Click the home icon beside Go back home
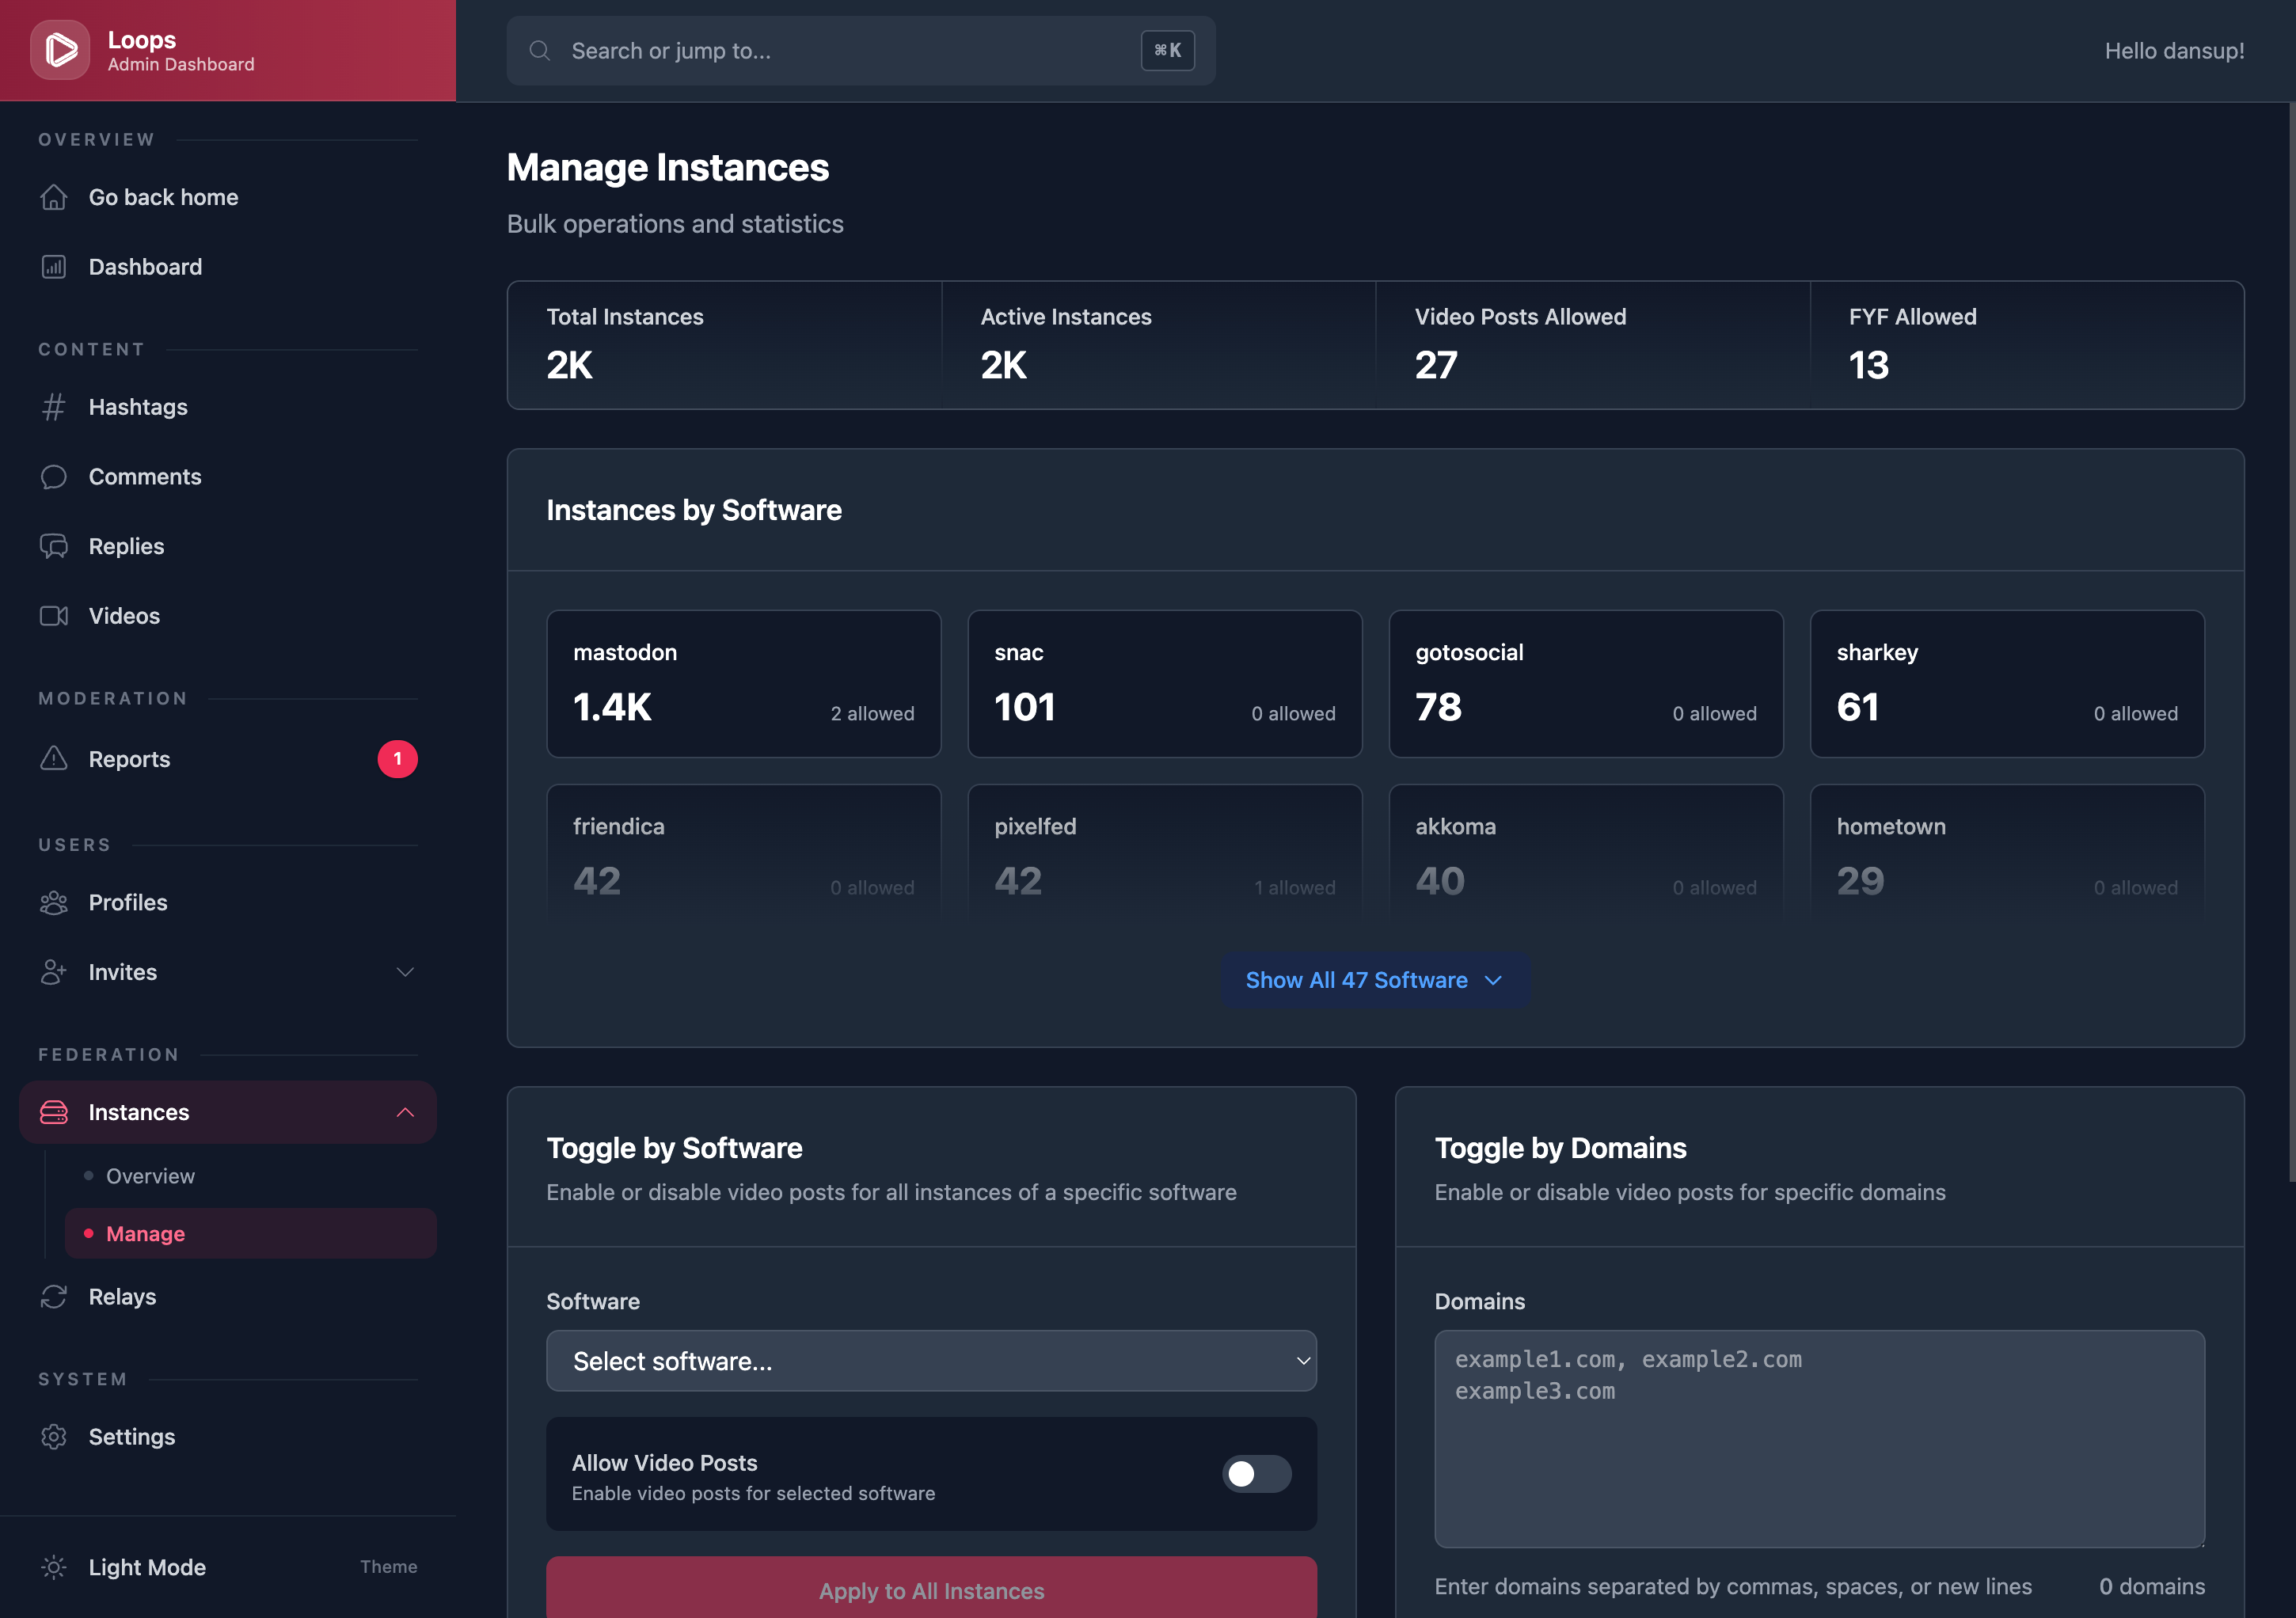 point(54,197)
